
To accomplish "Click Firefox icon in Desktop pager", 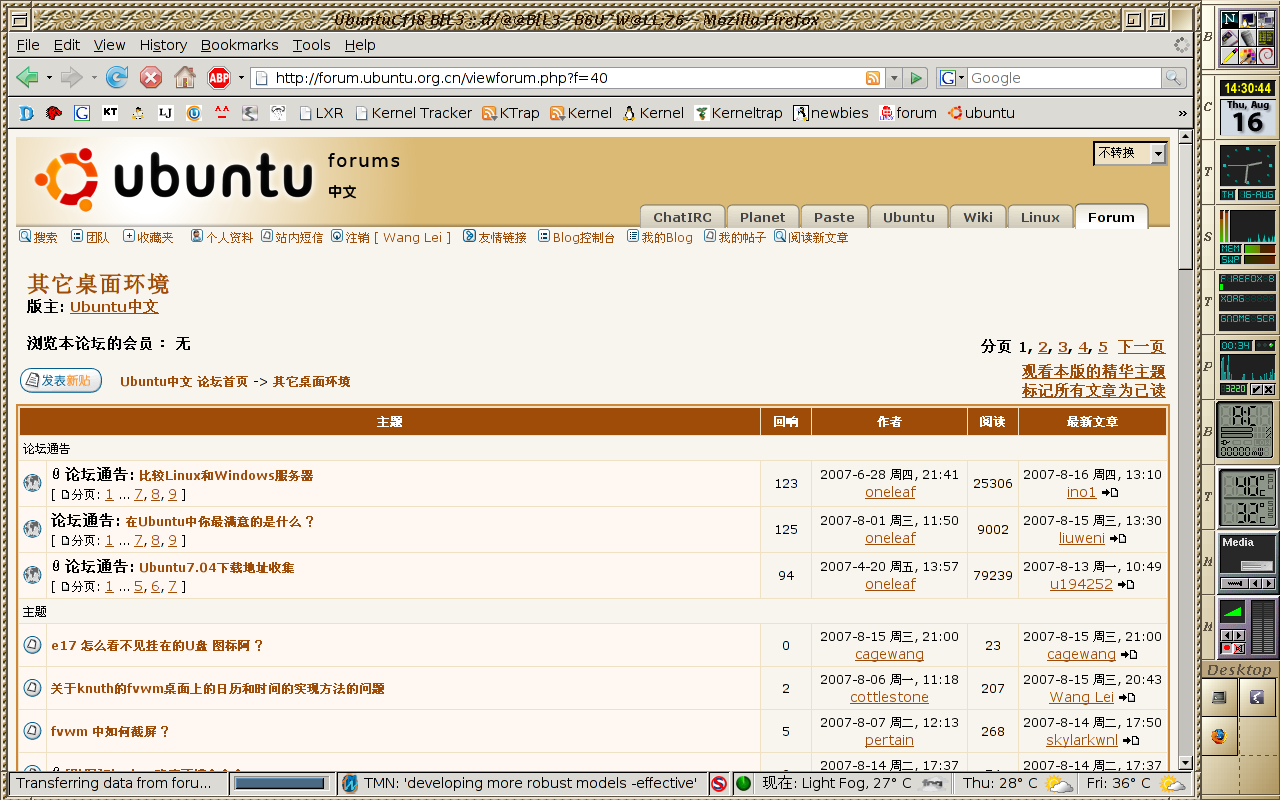I will (x=1219, y=736).
